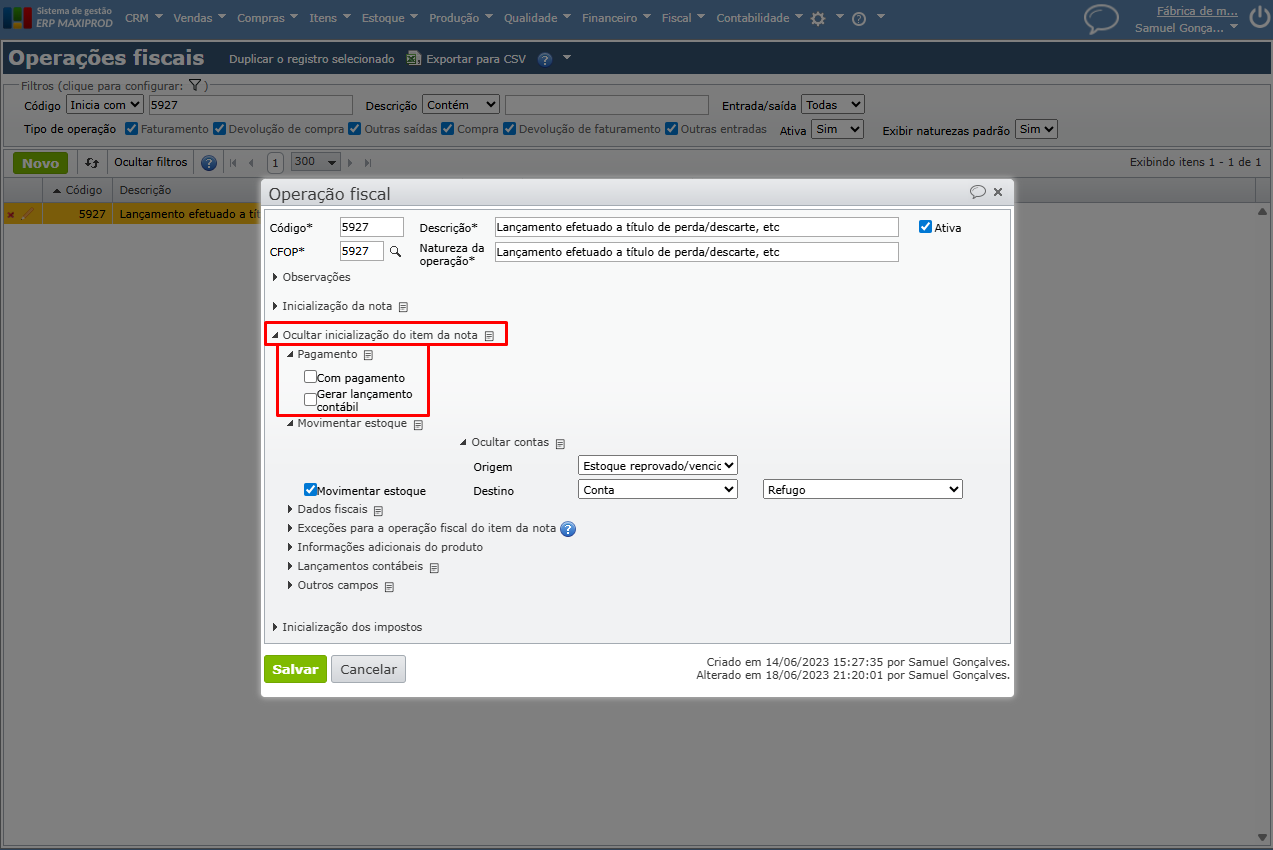Viewport: 1273px width, 850px height.
Task: Click the Salvar button
Action: 295,669
